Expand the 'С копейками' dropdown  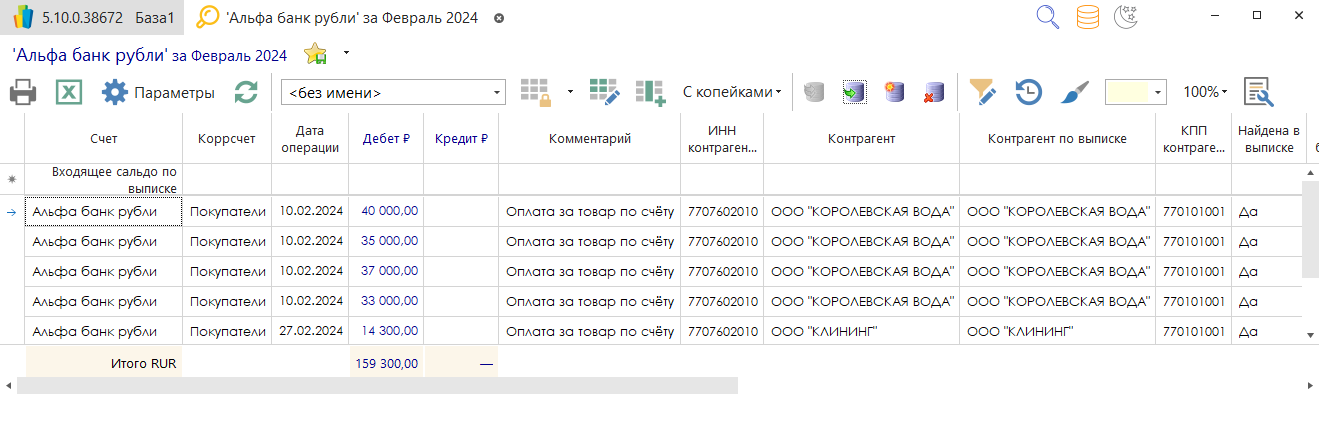(732, 92)
